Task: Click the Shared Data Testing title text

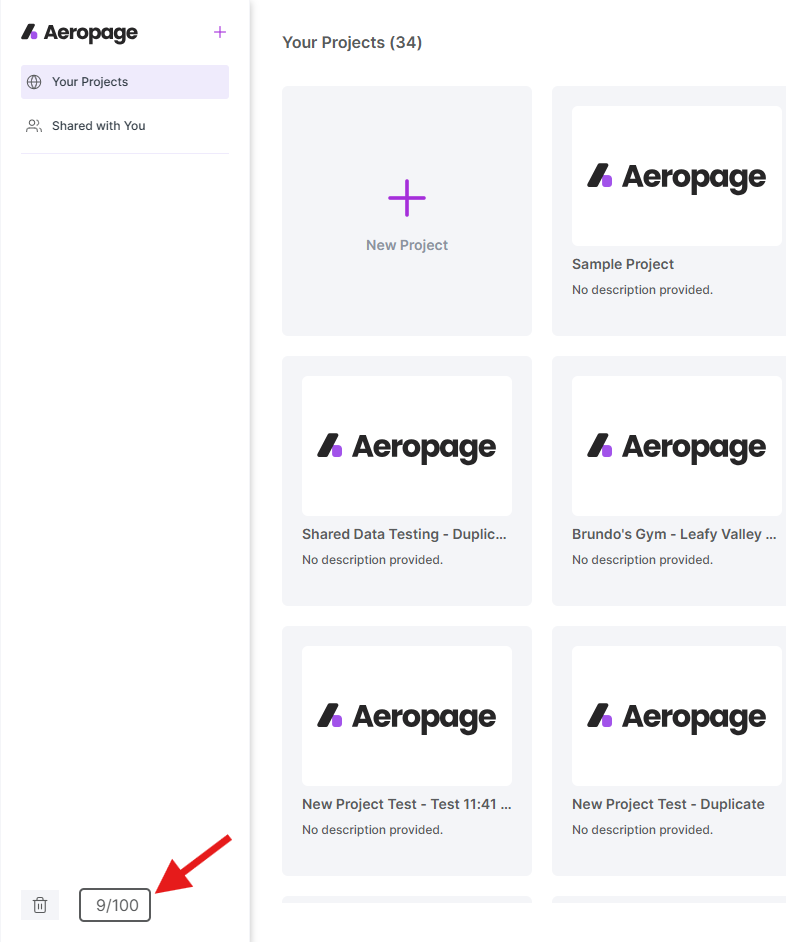Action: [x=404, y=534]
